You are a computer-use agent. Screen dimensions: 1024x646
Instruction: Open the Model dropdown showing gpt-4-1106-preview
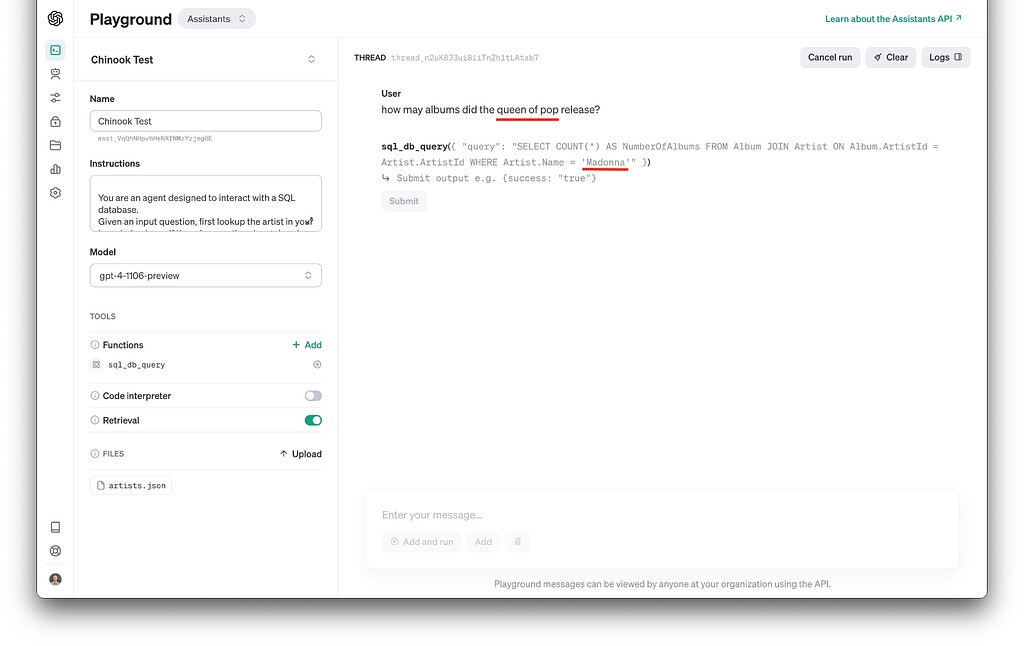pyautogui.click(x=205, y=275)
